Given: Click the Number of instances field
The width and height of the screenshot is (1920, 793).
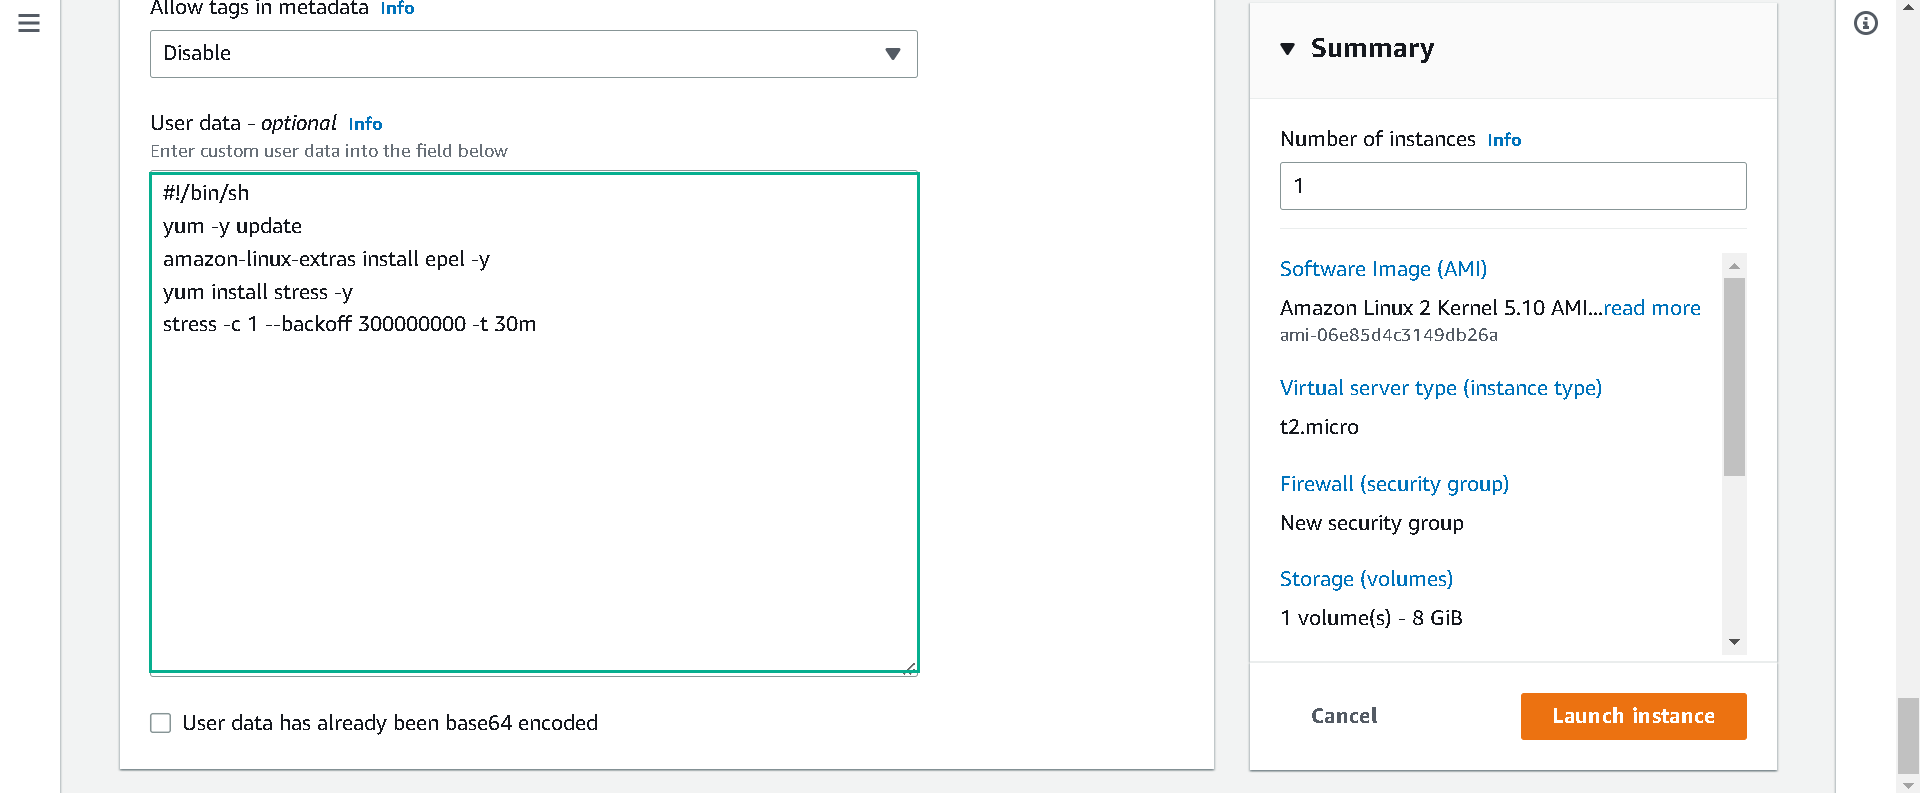Looking at the screenshot, I should [1513, 186].
